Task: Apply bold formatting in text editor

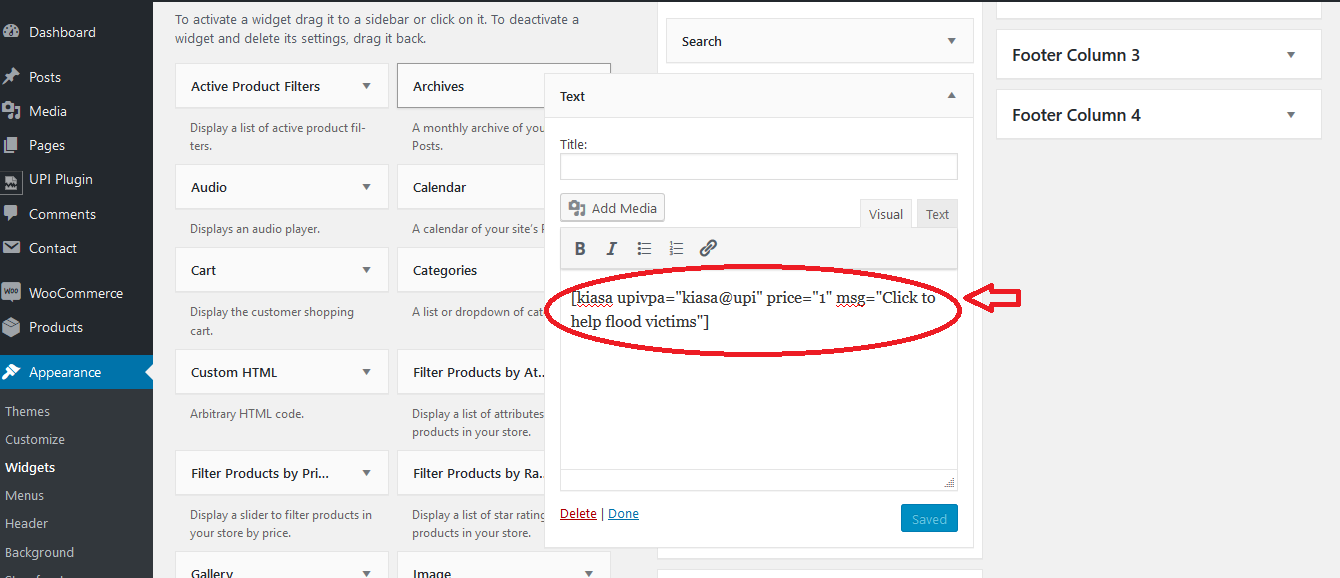Action: tap(580, 249)
